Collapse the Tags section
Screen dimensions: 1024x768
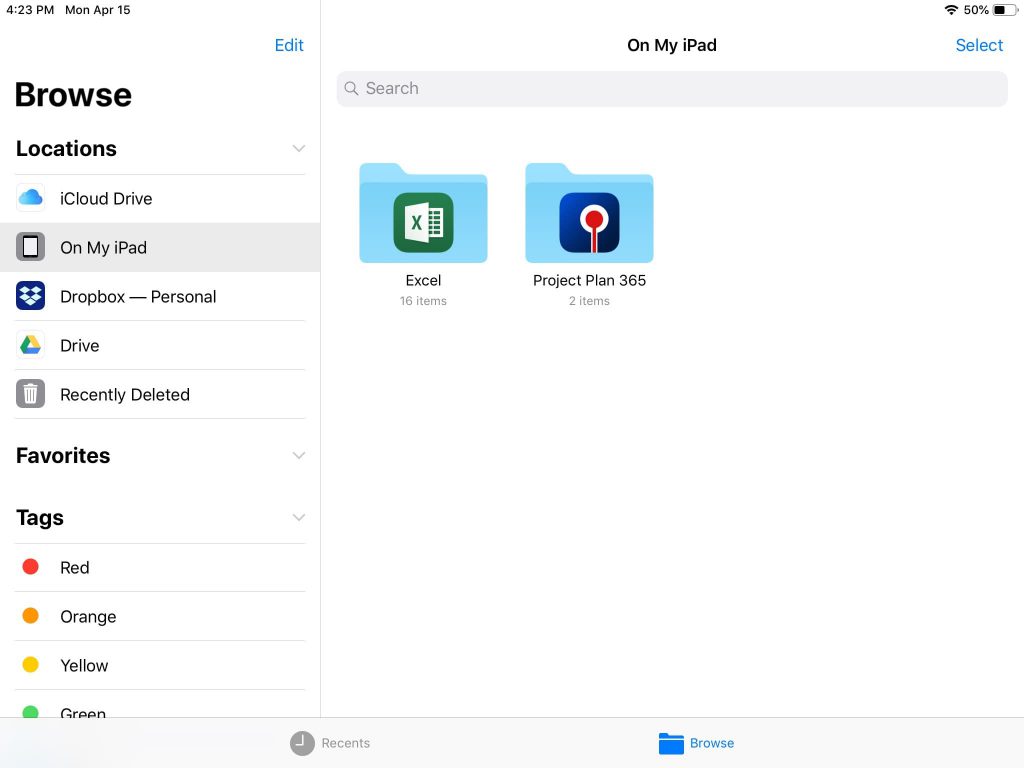coord(298,517)
